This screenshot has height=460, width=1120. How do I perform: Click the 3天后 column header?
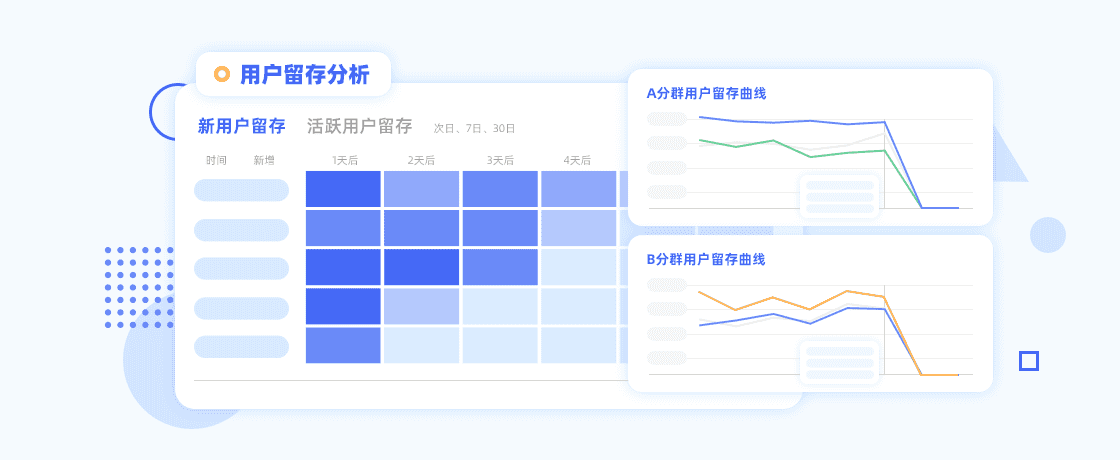click(x=500, y=160)
